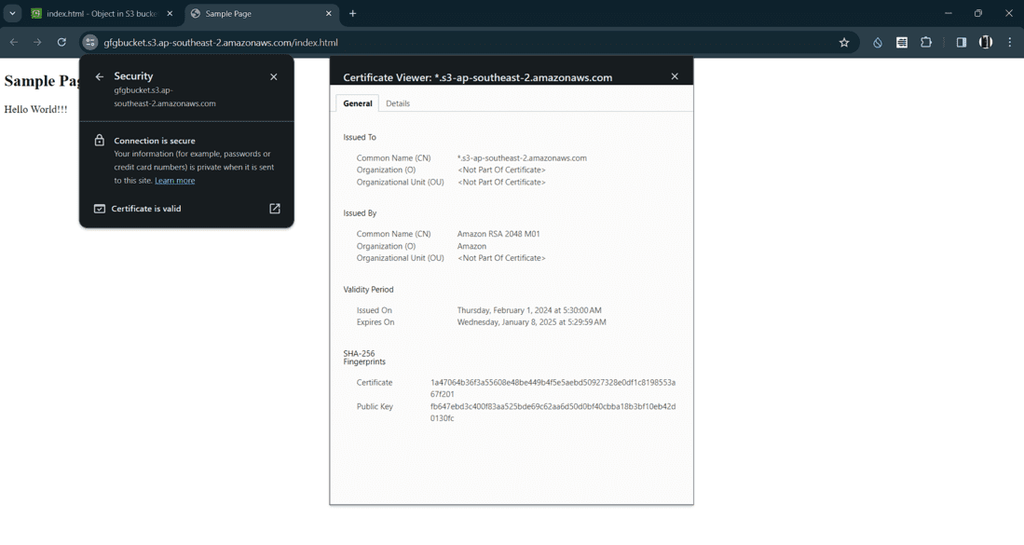Screen dimensions: 1024x545
Task: Click the Public Key fingerprint value
Action: click(x=552, y=412)
